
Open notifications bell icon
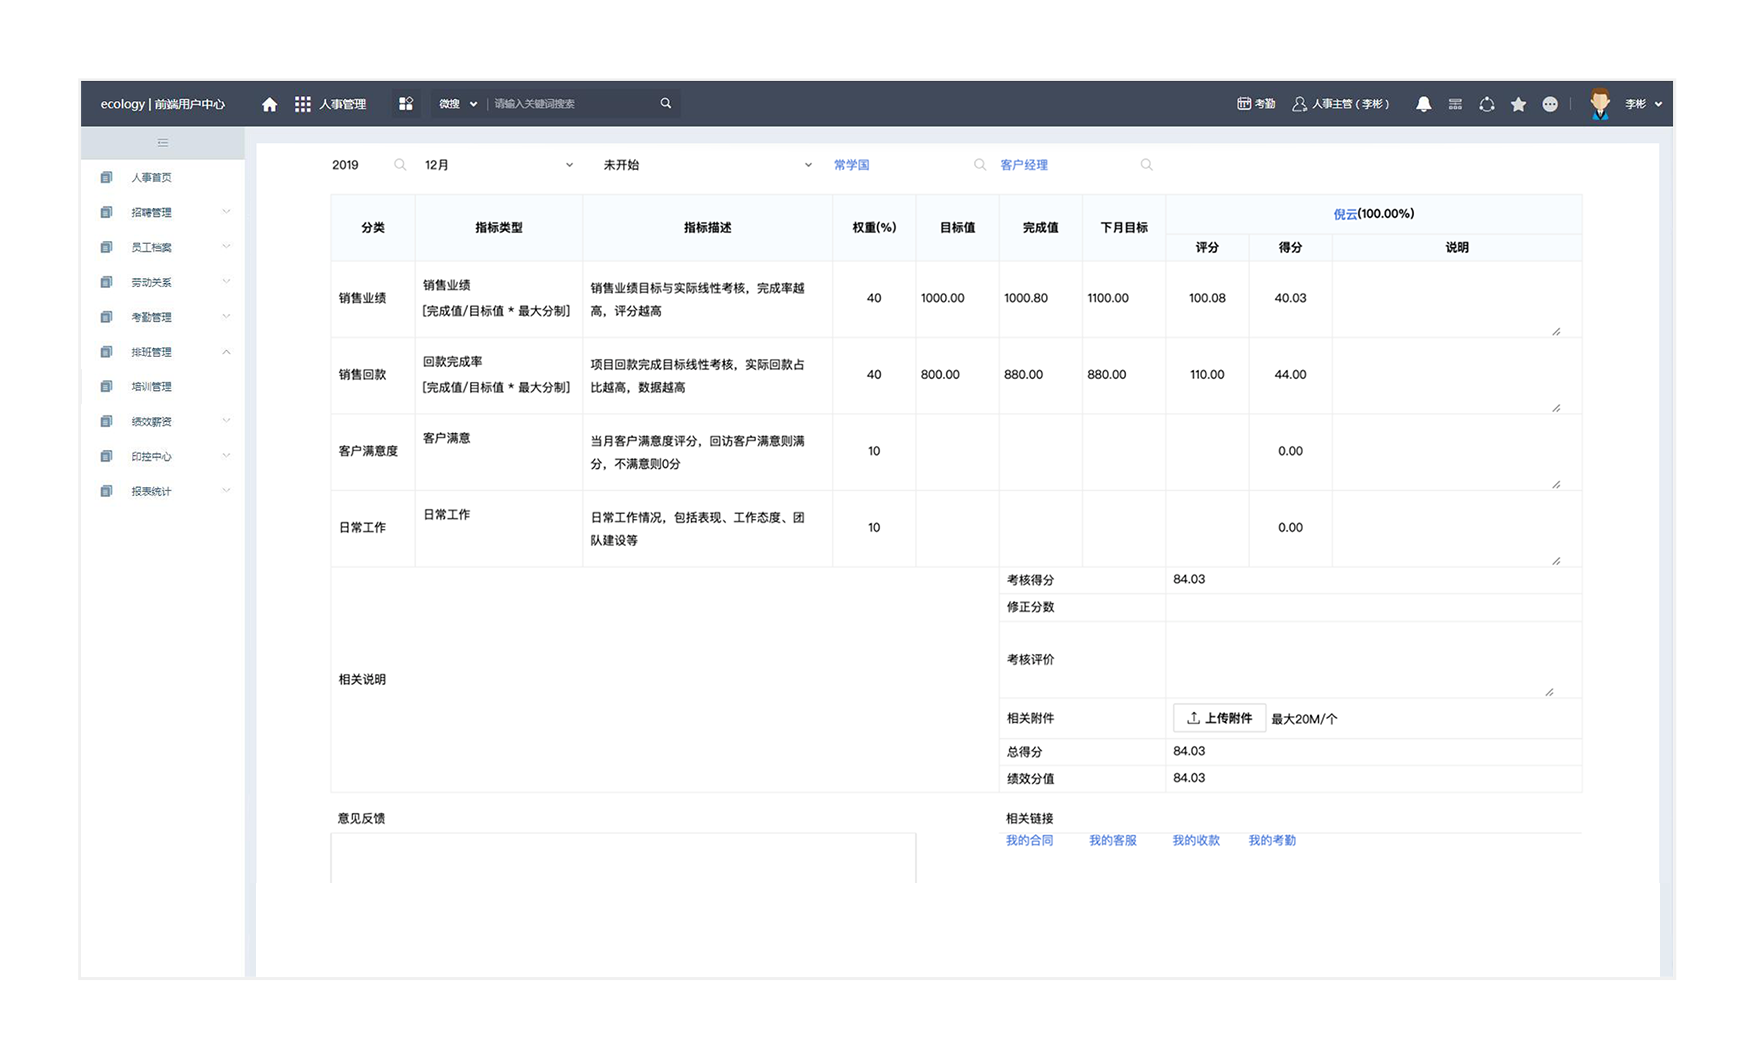[x=1423, y=104]
